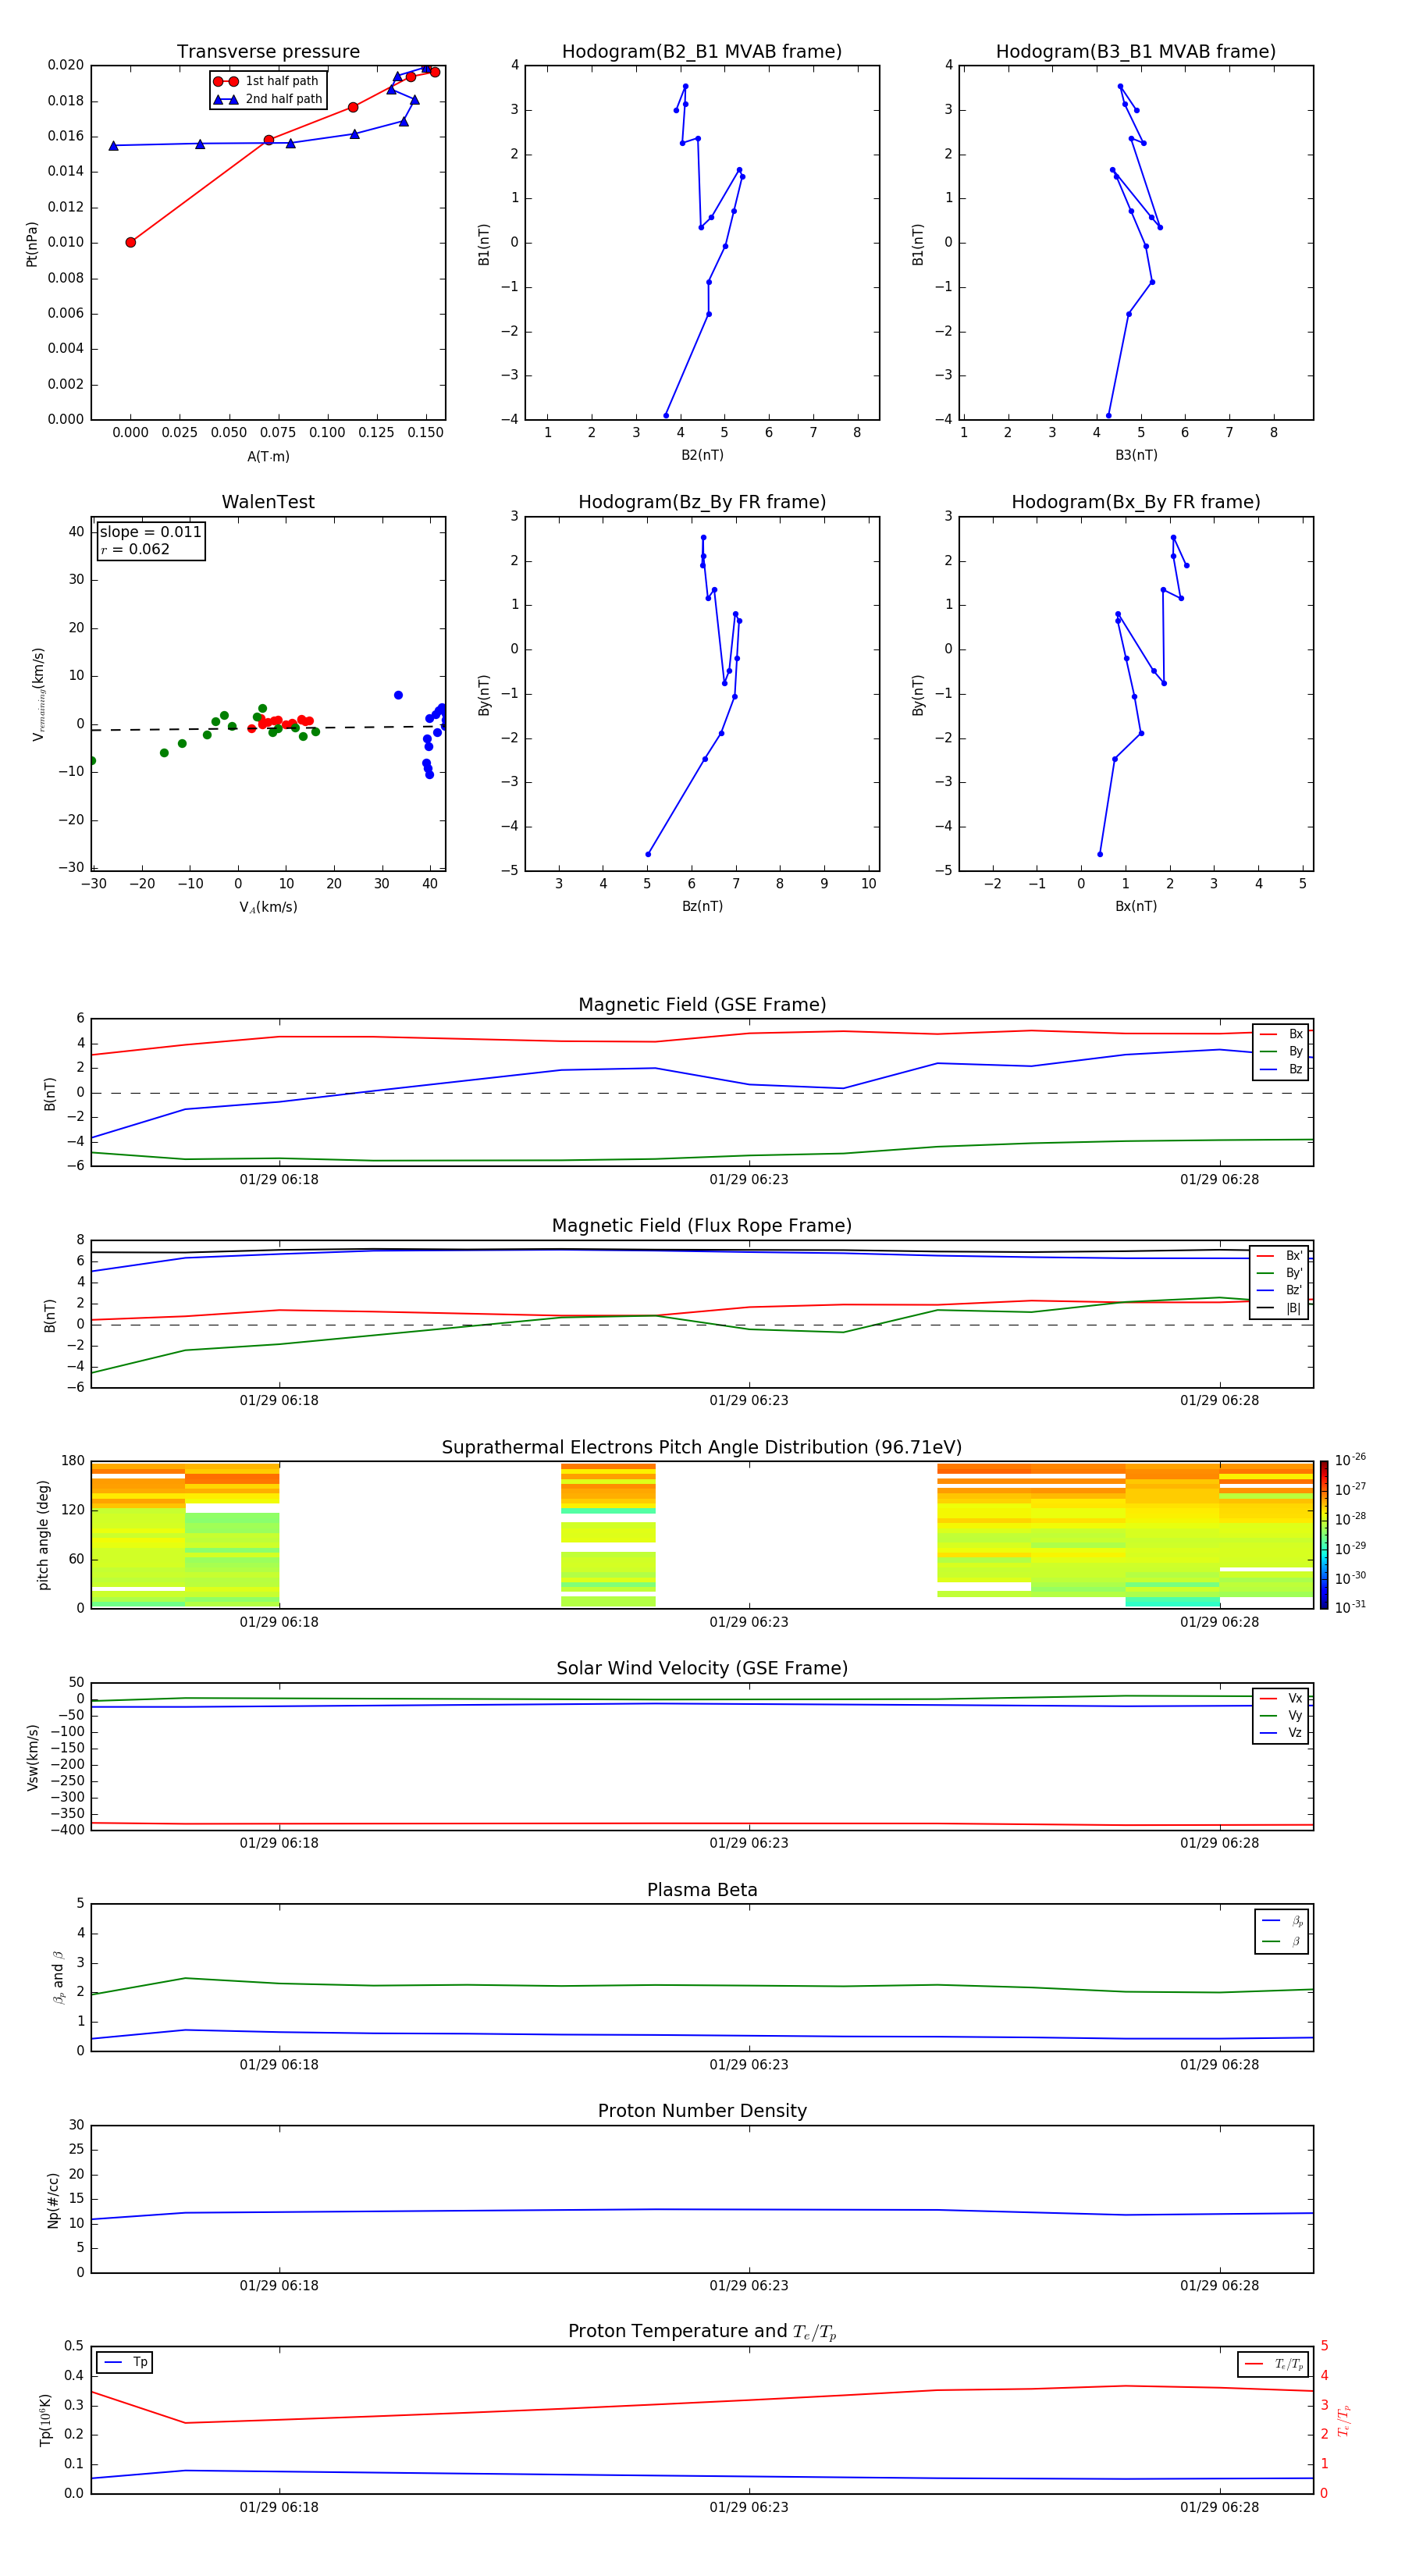Click the 'Proton Temperature and Te/Tp' title

click(702, 2332)
